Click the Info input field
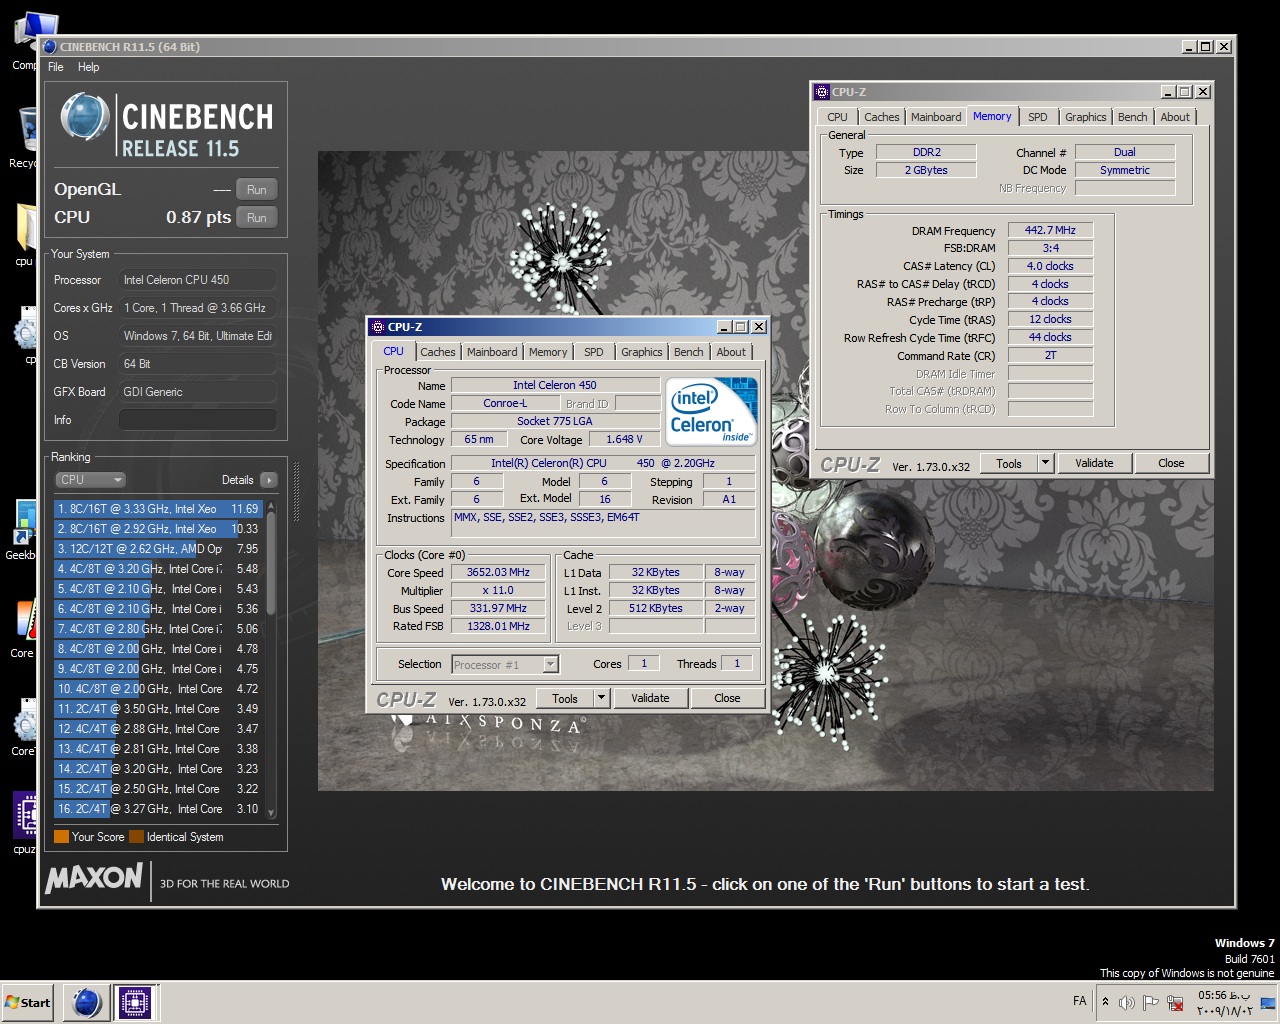Viewport: 1280px width, 1024px height. (197, 420)
